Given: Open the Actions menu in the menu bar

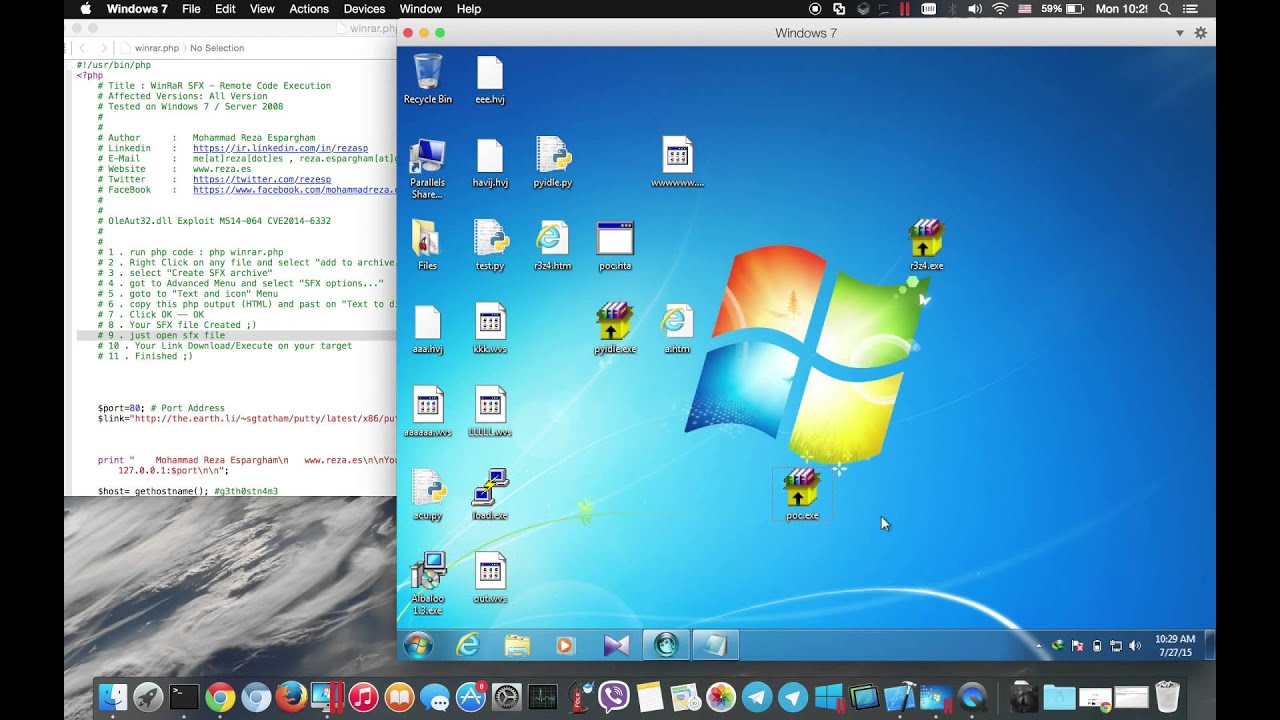Looking at the screenshot, I should click(309, 9).
